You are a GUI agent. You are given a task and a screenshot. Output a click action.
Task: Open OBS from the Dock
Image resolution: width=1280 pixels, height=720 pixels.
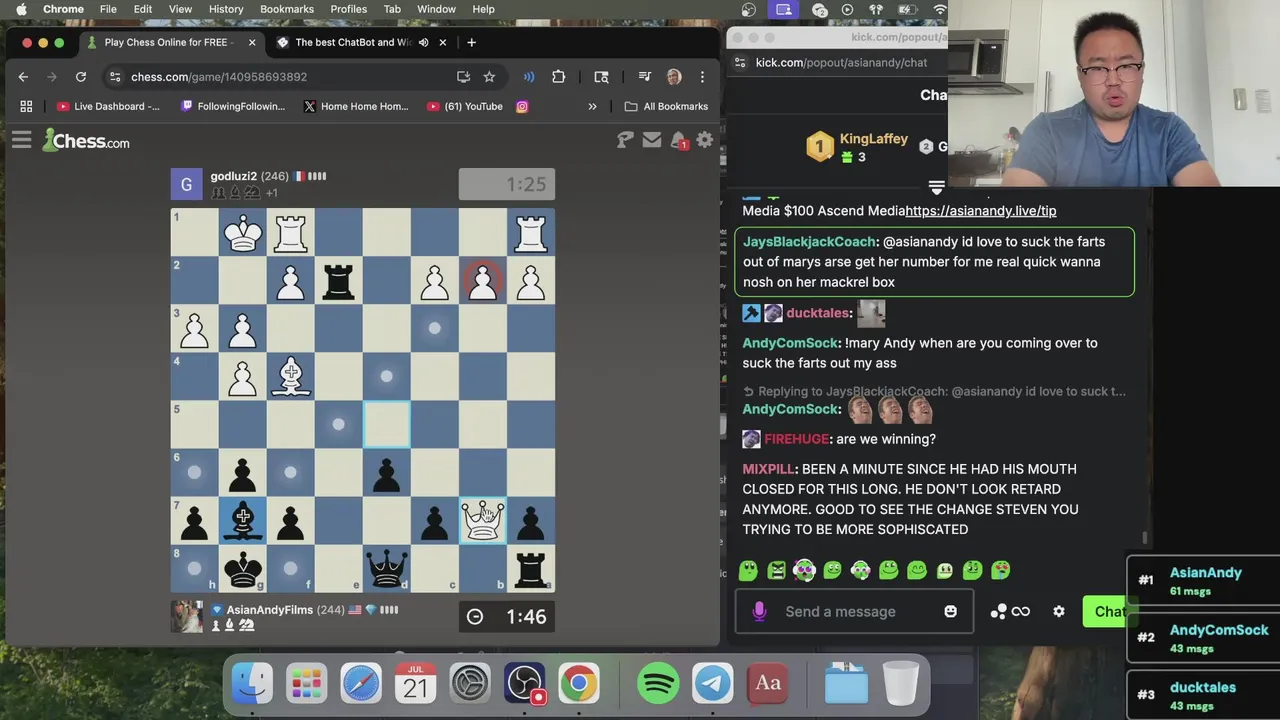click(524, 684)
